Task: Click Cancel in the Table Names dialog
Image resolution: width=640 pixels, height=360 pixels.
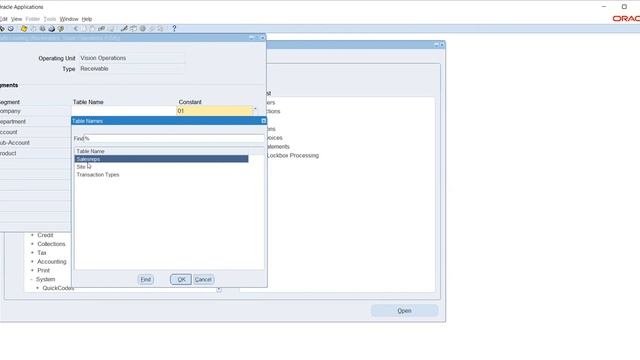Action: (203, 280)
